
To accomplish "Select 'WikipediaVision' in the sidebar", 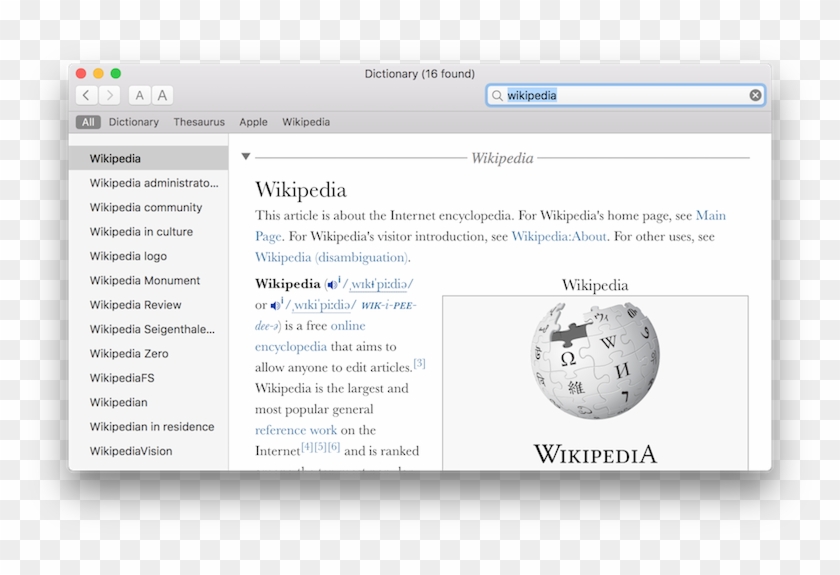I will coord(148,451).
